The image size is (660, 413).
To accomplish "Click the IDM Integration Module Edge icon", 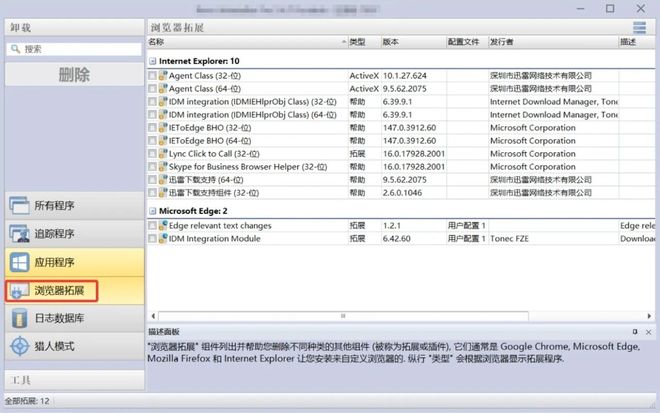I will (x=163, y=239).
